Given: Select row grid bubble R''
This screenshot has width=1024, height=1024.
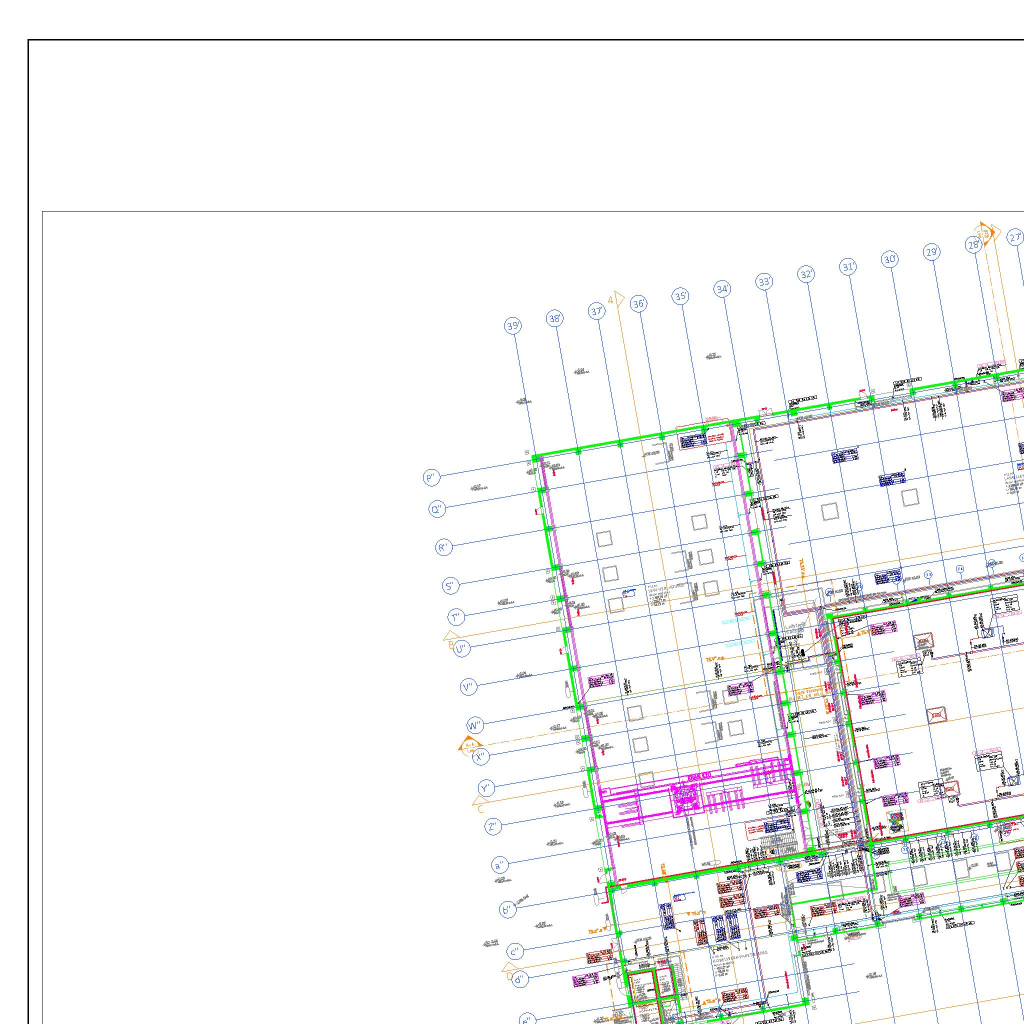Looking at the screenshot, I should [x=444, y=547].
